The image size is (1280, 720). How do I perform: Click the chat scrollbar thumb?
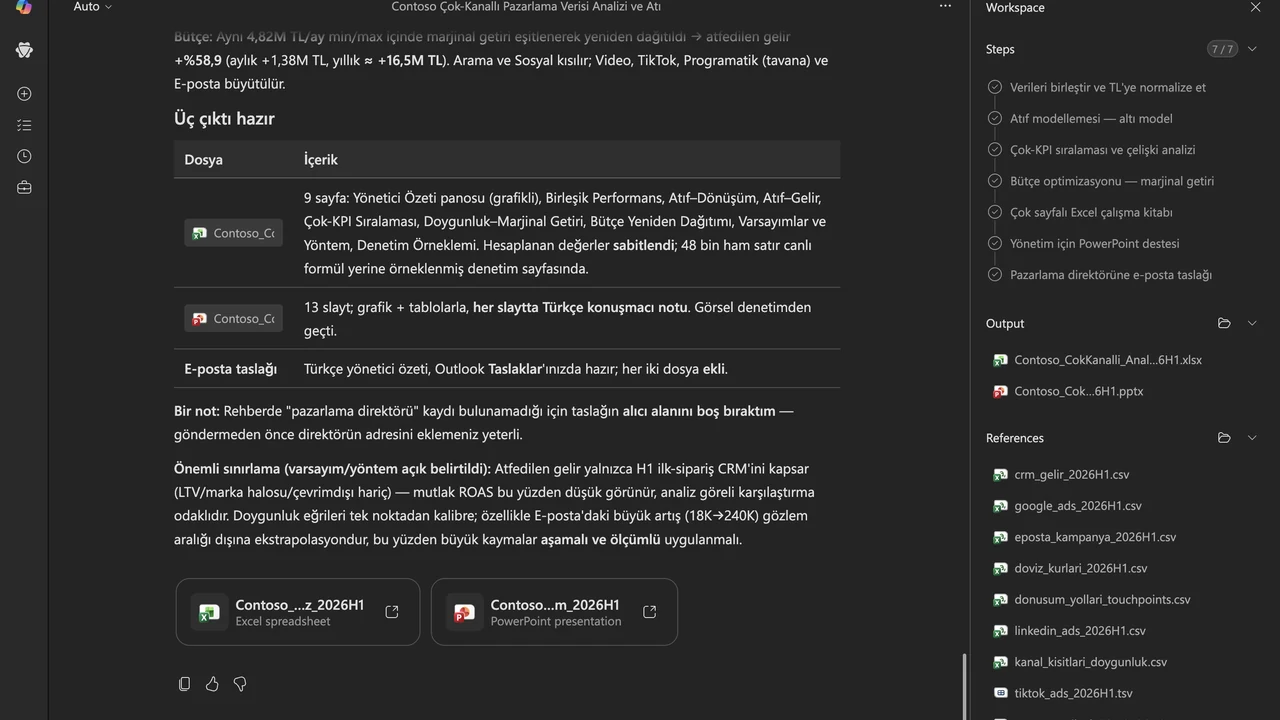[965, 687]
